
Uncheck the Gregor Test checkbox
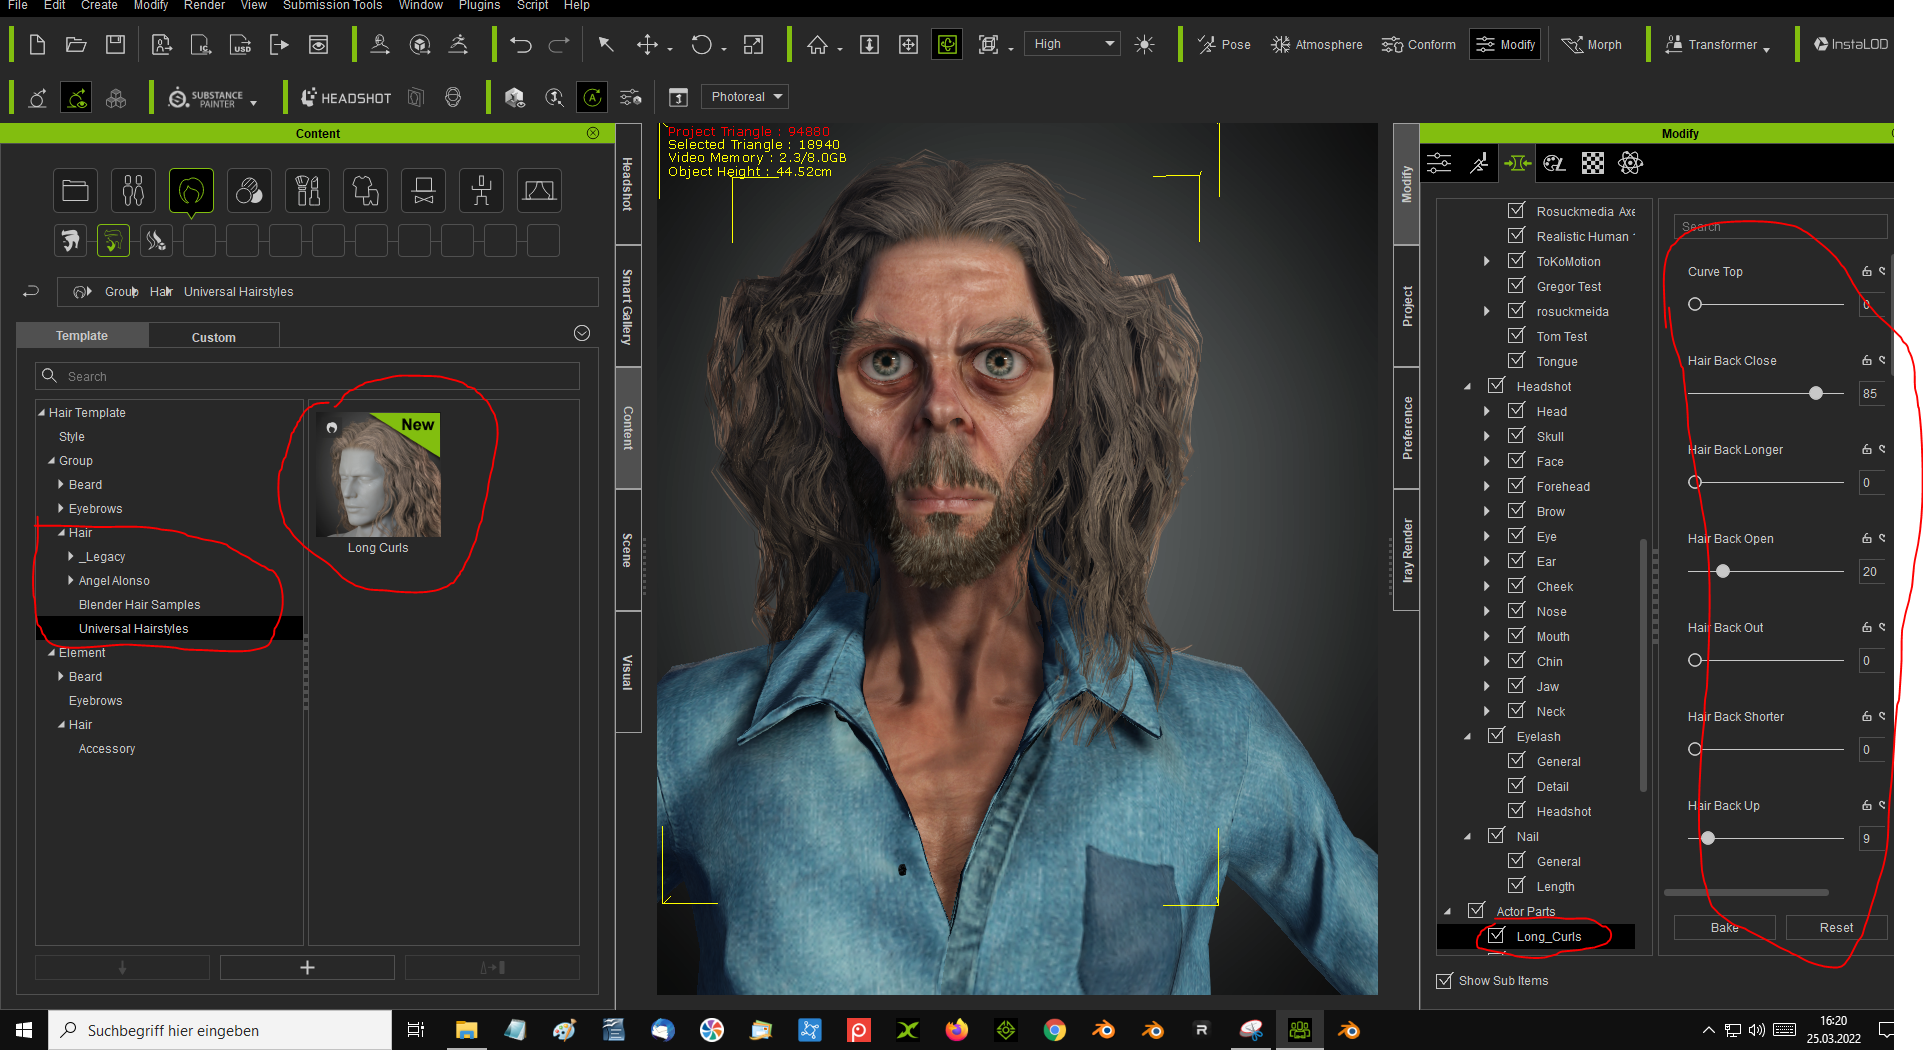1516,286
